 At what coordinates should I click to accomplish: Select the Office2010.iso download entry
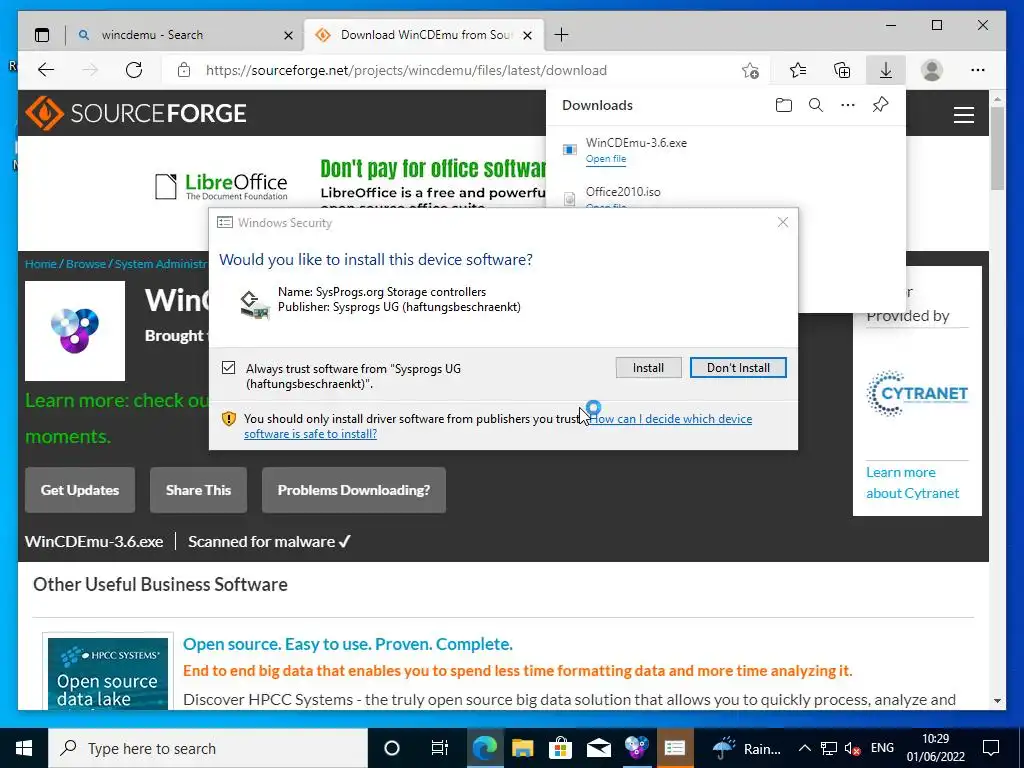click(725, 195)
